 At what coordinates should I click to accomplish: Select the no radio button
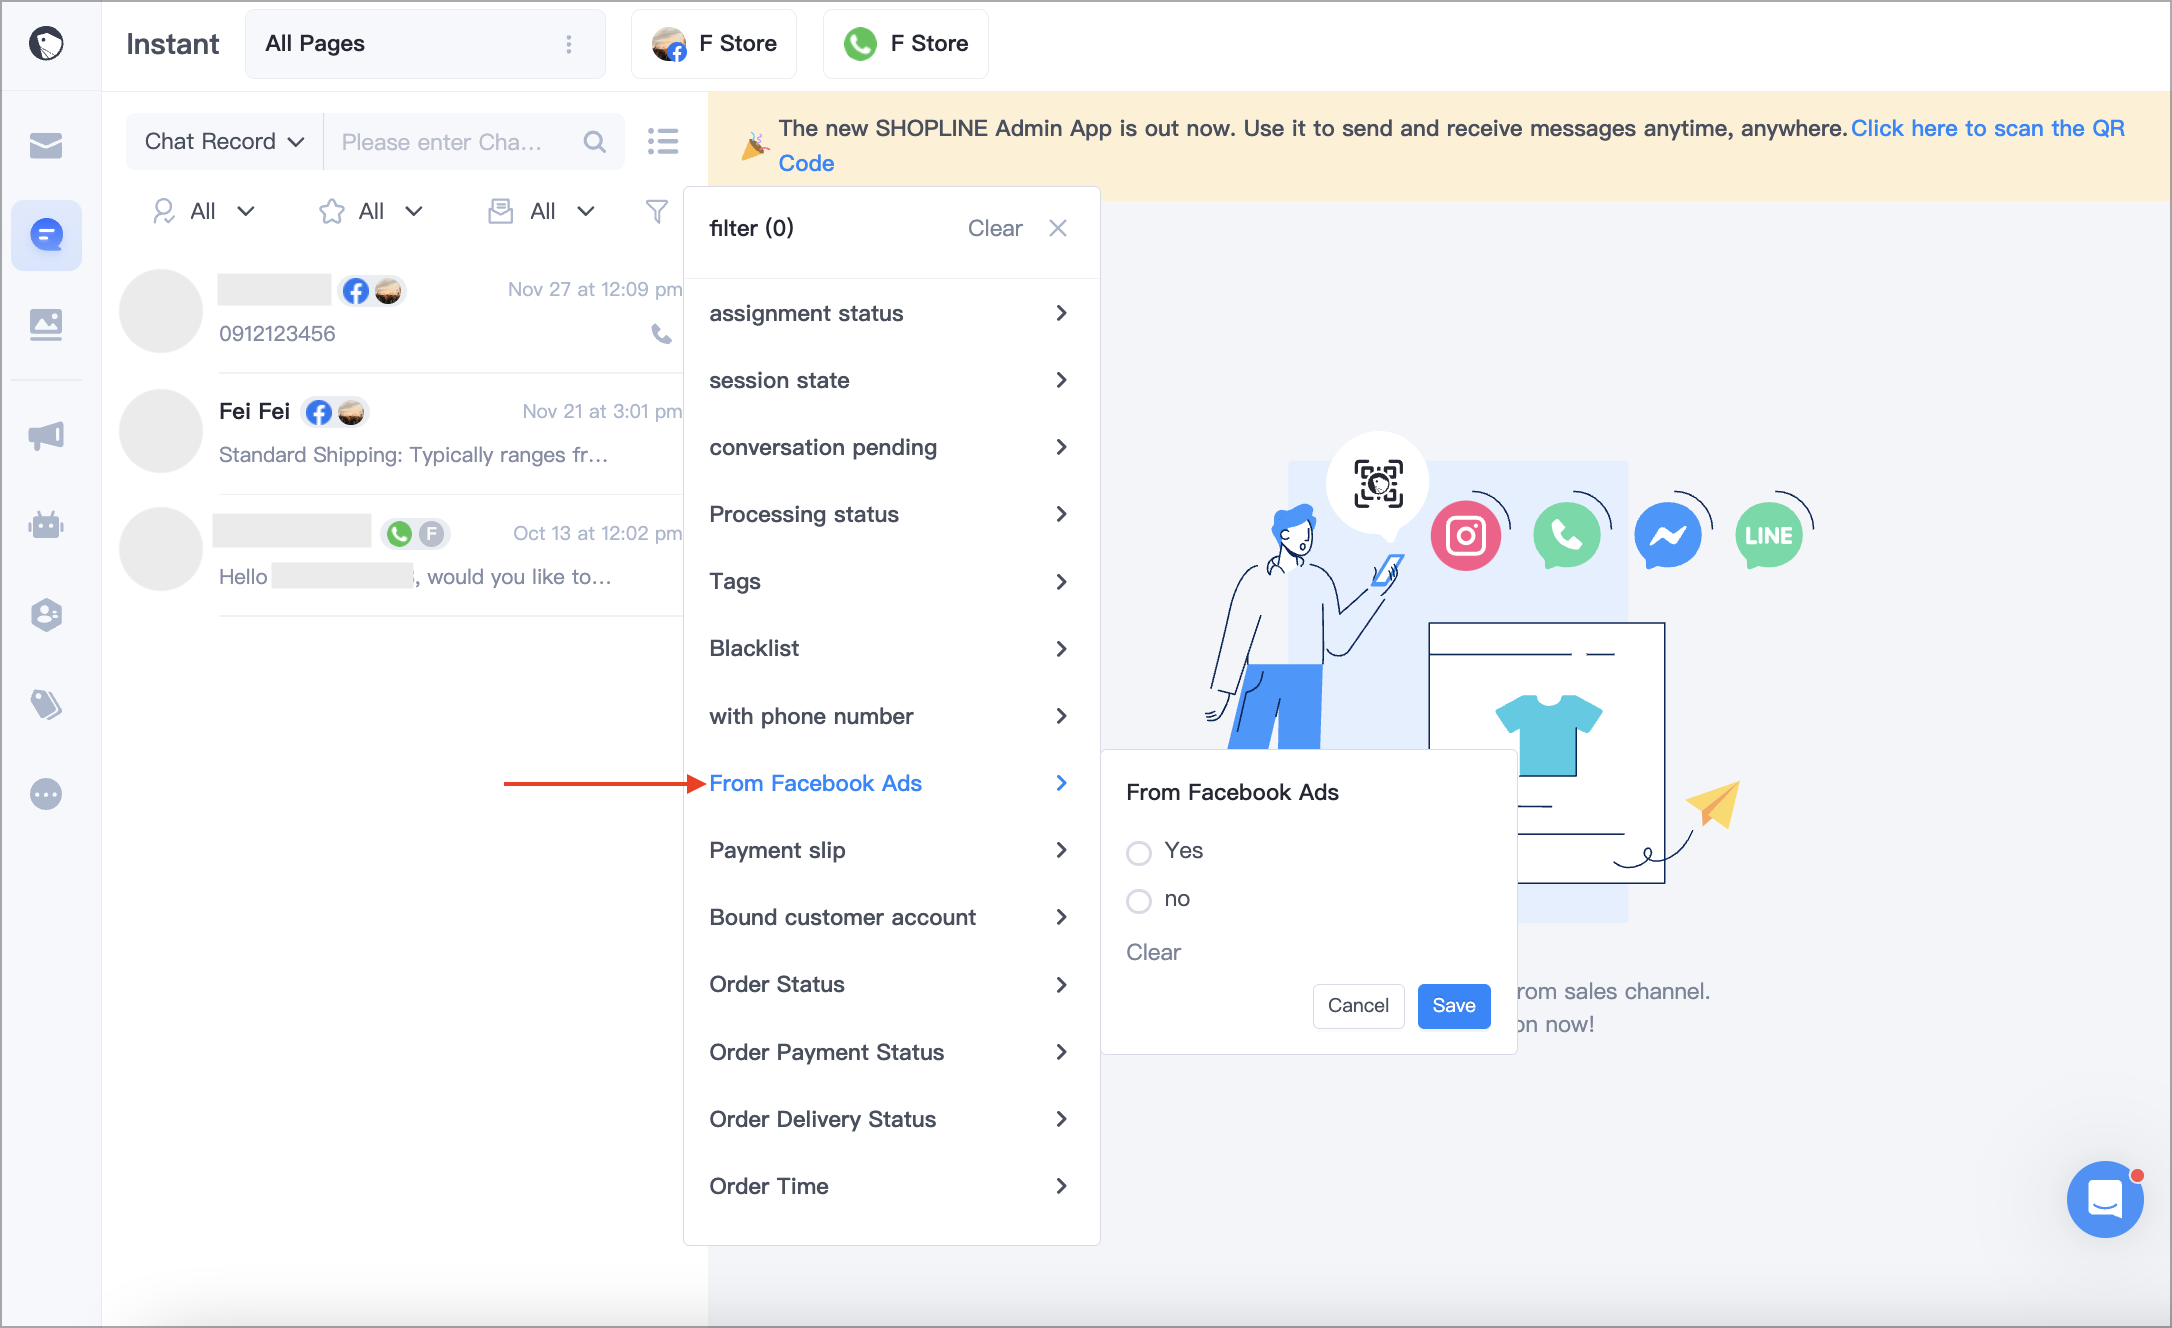pyautogui.click(x=1138, y=901)
